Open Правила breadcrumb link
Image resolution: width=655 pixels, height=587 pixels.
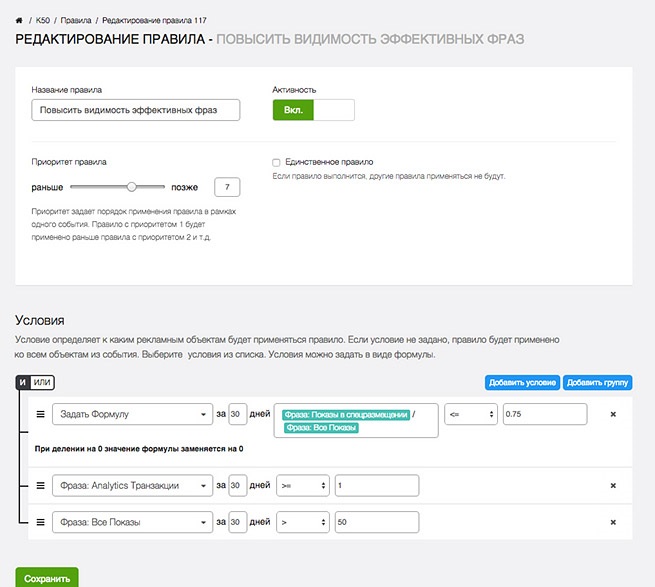point(78,20)
